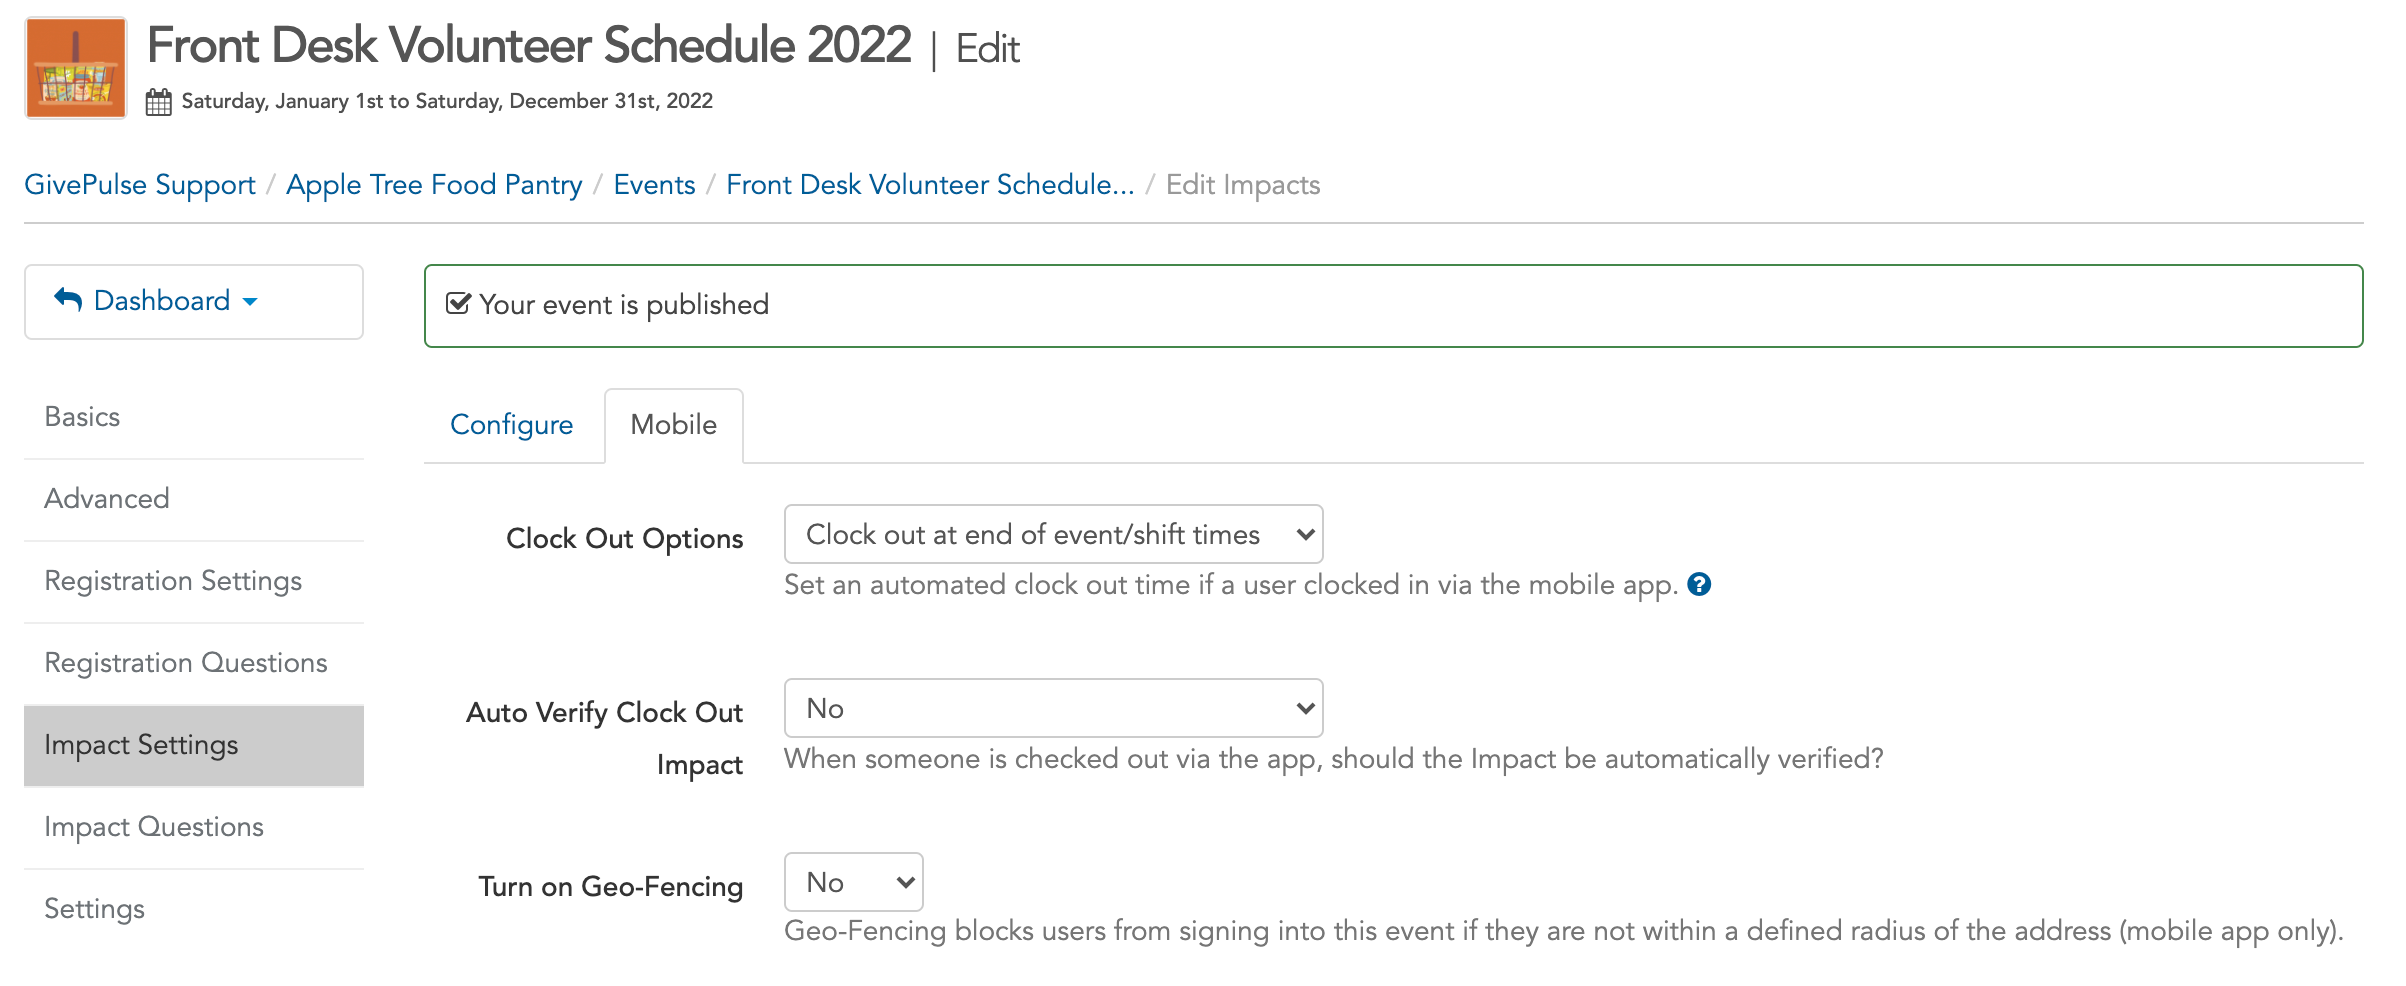Switch to the Configure tab
2406x986 pixels.
511,425
